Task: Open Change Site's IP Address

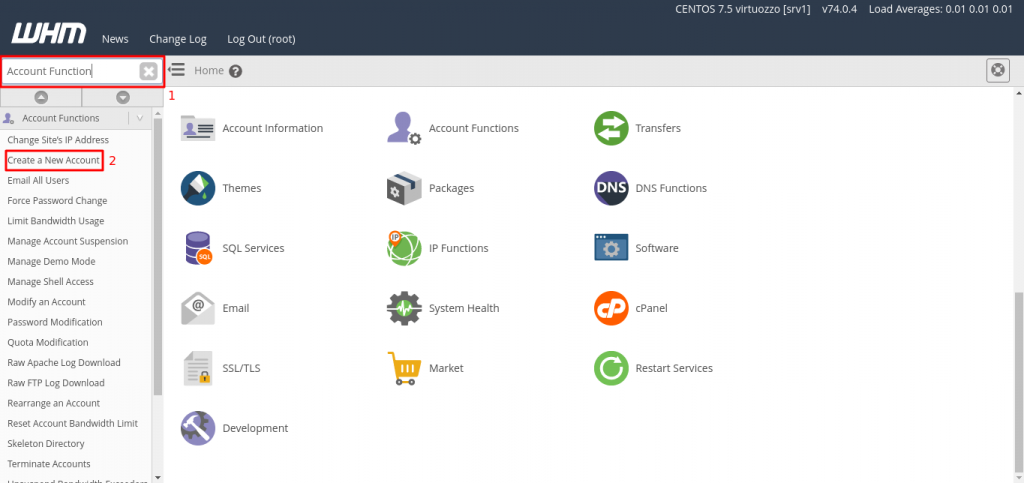Action: pyautogui.click(x=58, y=140)
